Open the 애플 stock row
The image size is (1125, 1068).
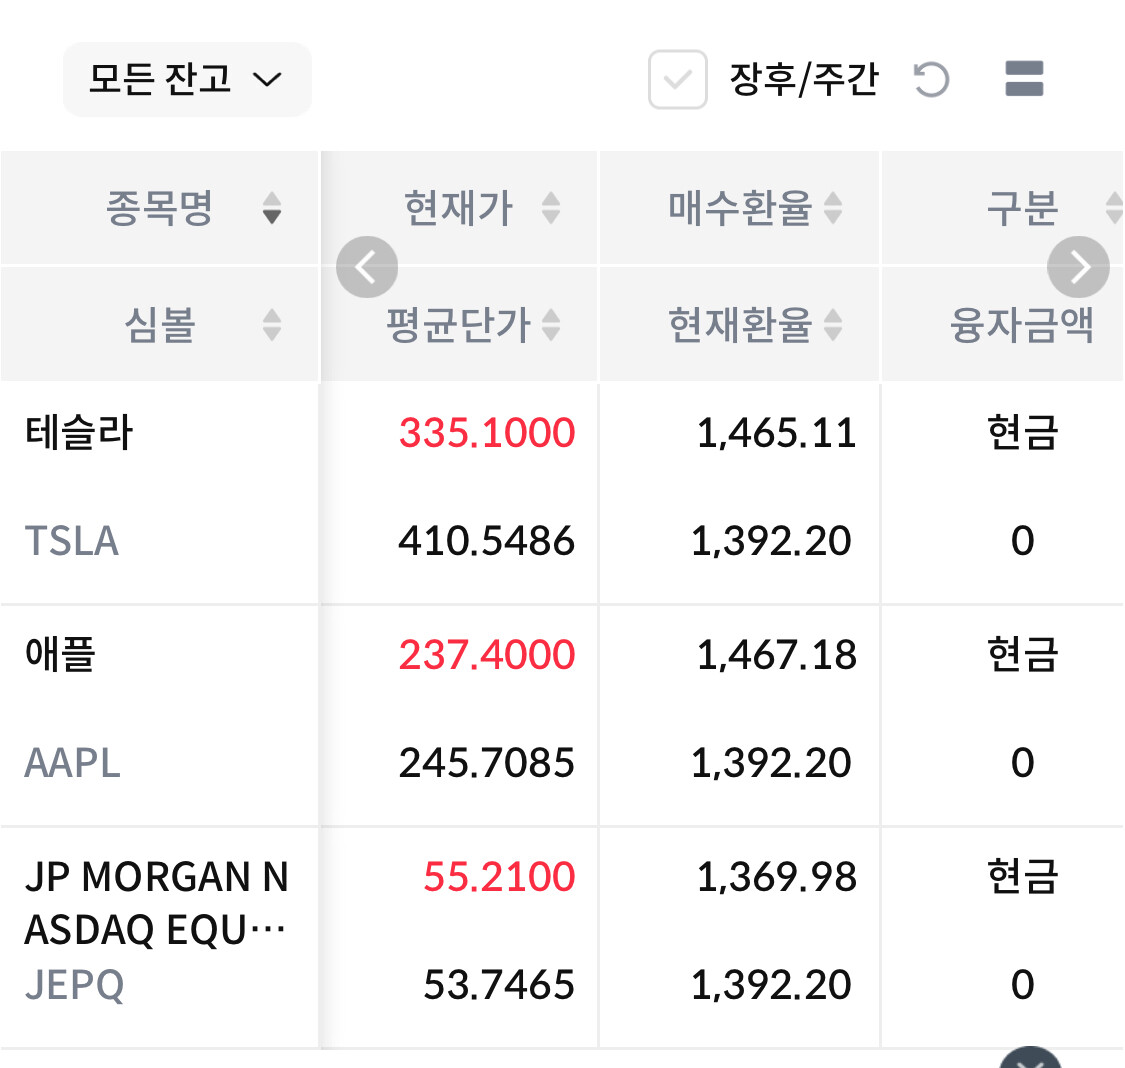click(x=60, y=655)
